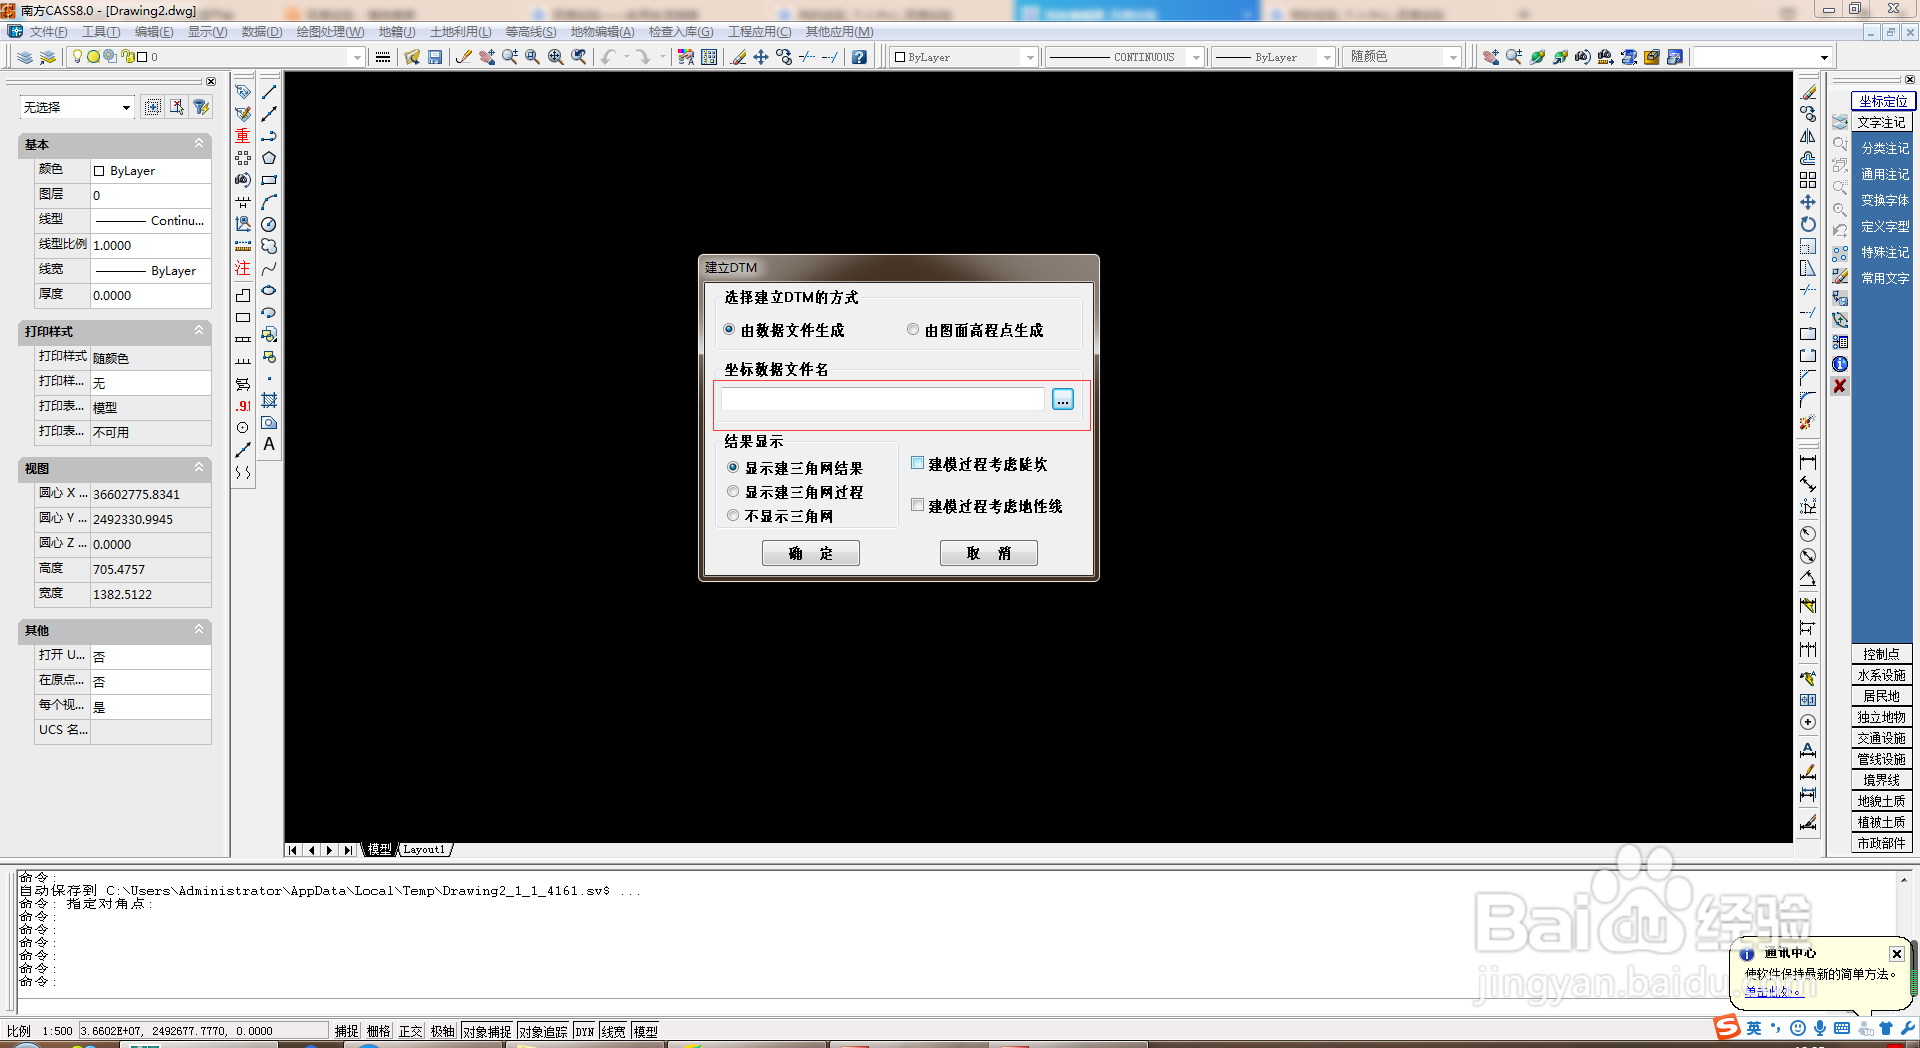The image size is (1920, 1048).
Task: Click the red 注 annotation icon
Action: point(243,268)
